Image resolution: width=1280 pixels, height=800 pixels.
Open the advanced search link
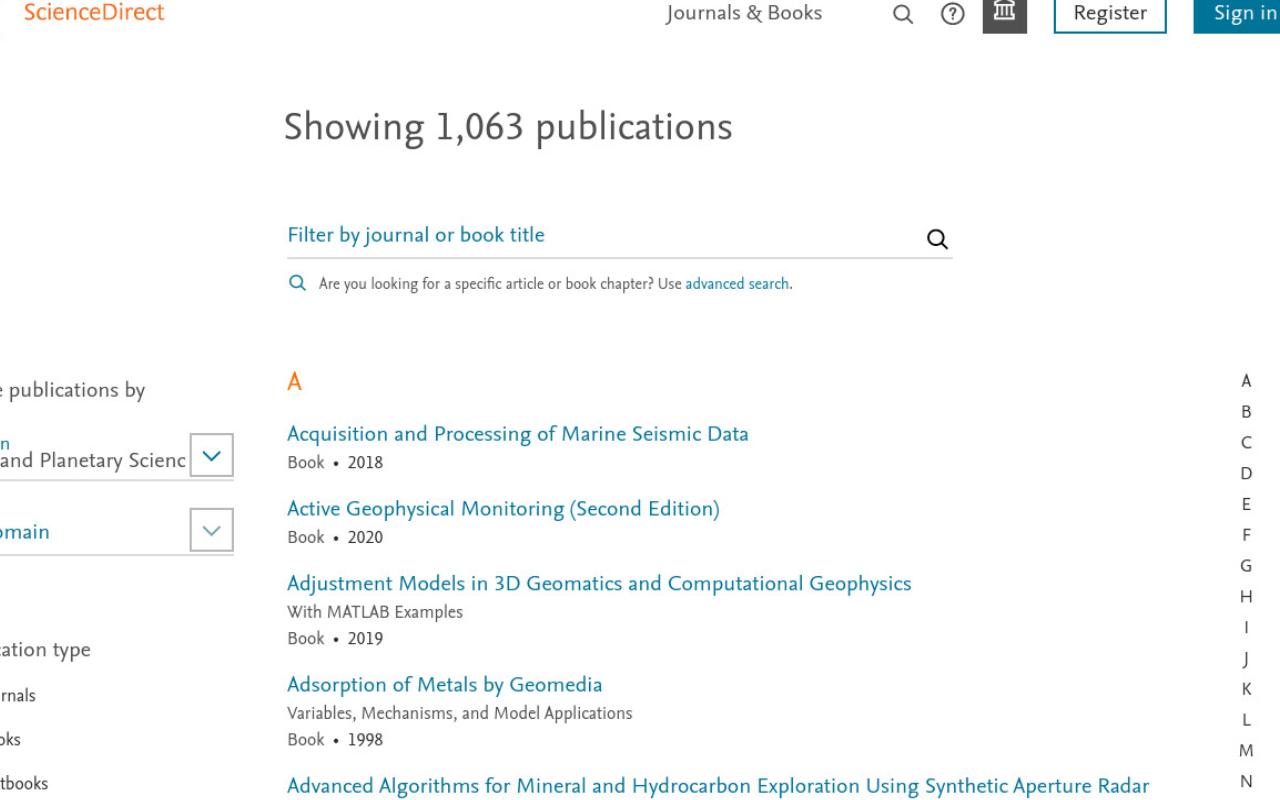[x=738, y=284]
